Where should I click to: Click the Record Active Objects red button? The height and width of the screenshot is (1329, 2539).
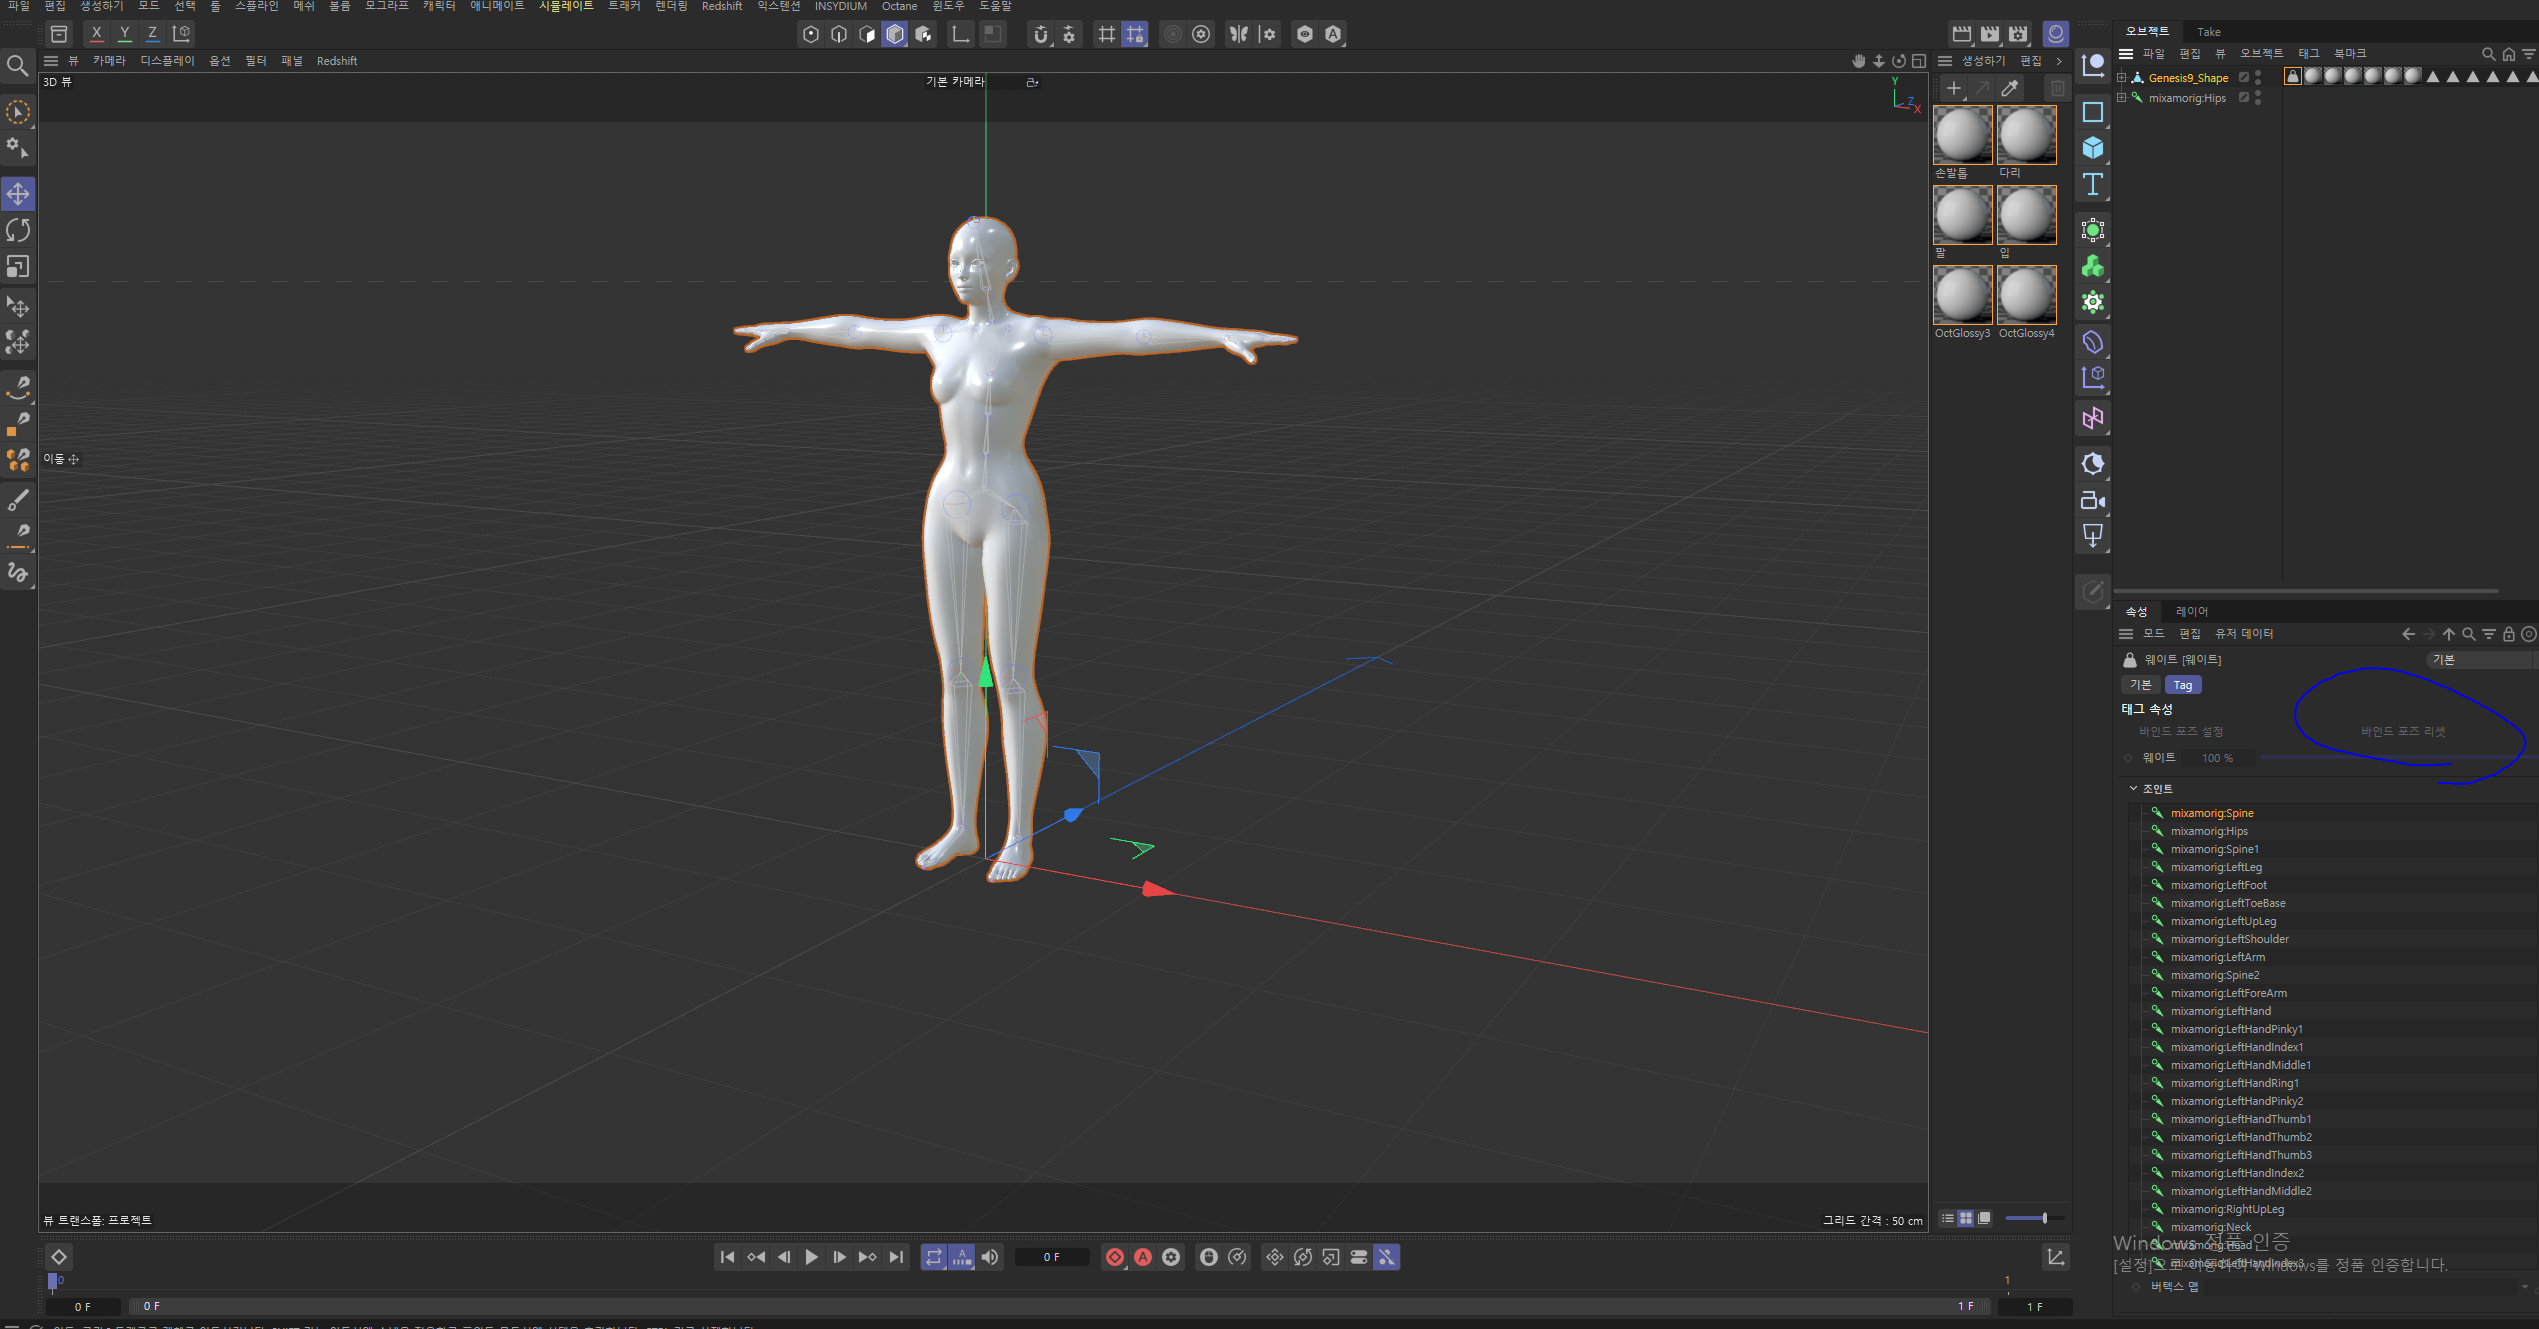click(1115, 1257)
